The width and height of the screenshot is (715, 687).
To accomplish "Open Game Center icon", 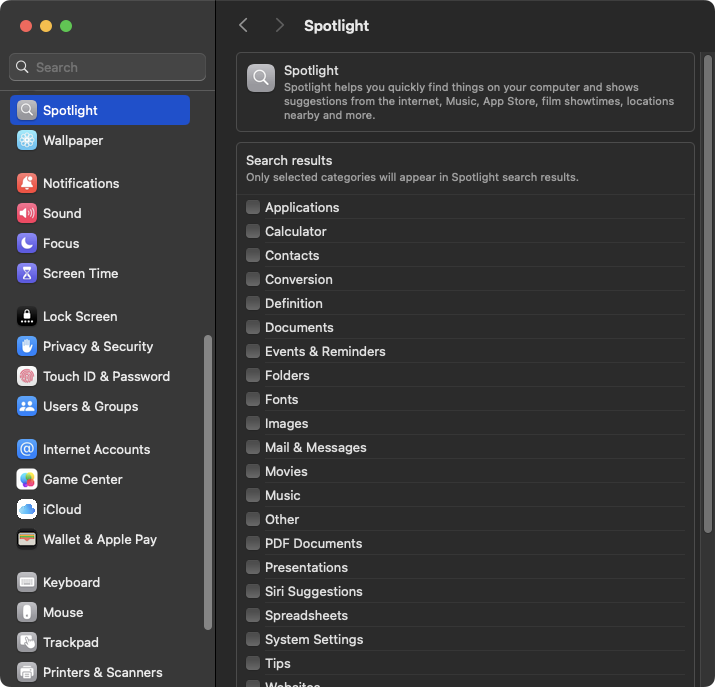I will tap(27, 479).
